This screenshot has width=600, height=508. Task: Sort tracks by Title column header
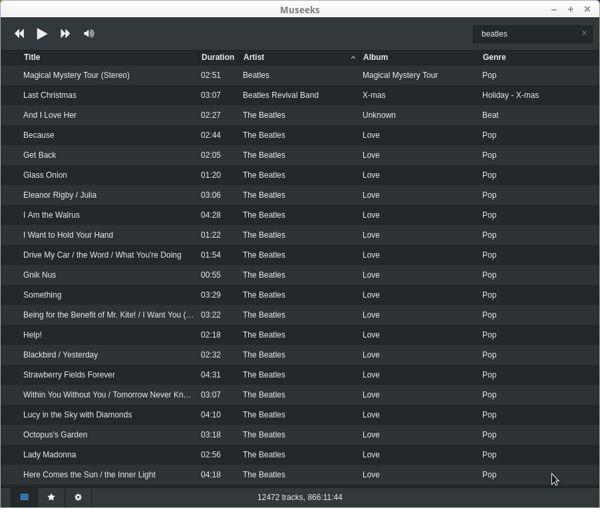(32, 57)
